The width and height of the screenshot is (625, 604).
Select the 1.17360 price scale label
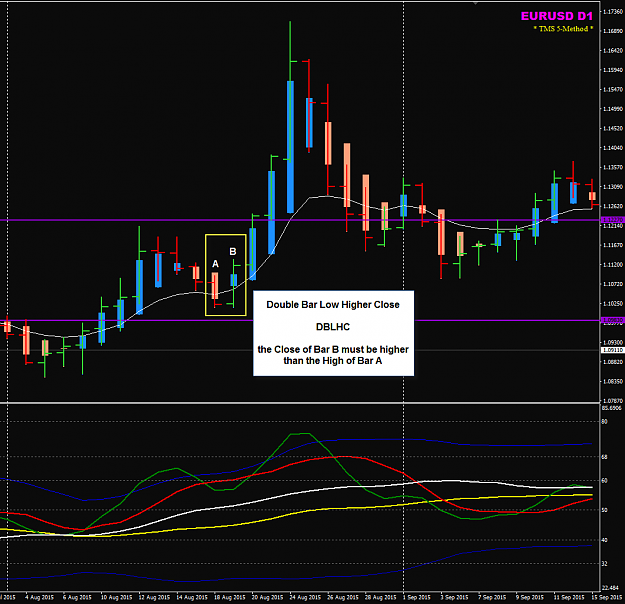[x=613, y=12]
